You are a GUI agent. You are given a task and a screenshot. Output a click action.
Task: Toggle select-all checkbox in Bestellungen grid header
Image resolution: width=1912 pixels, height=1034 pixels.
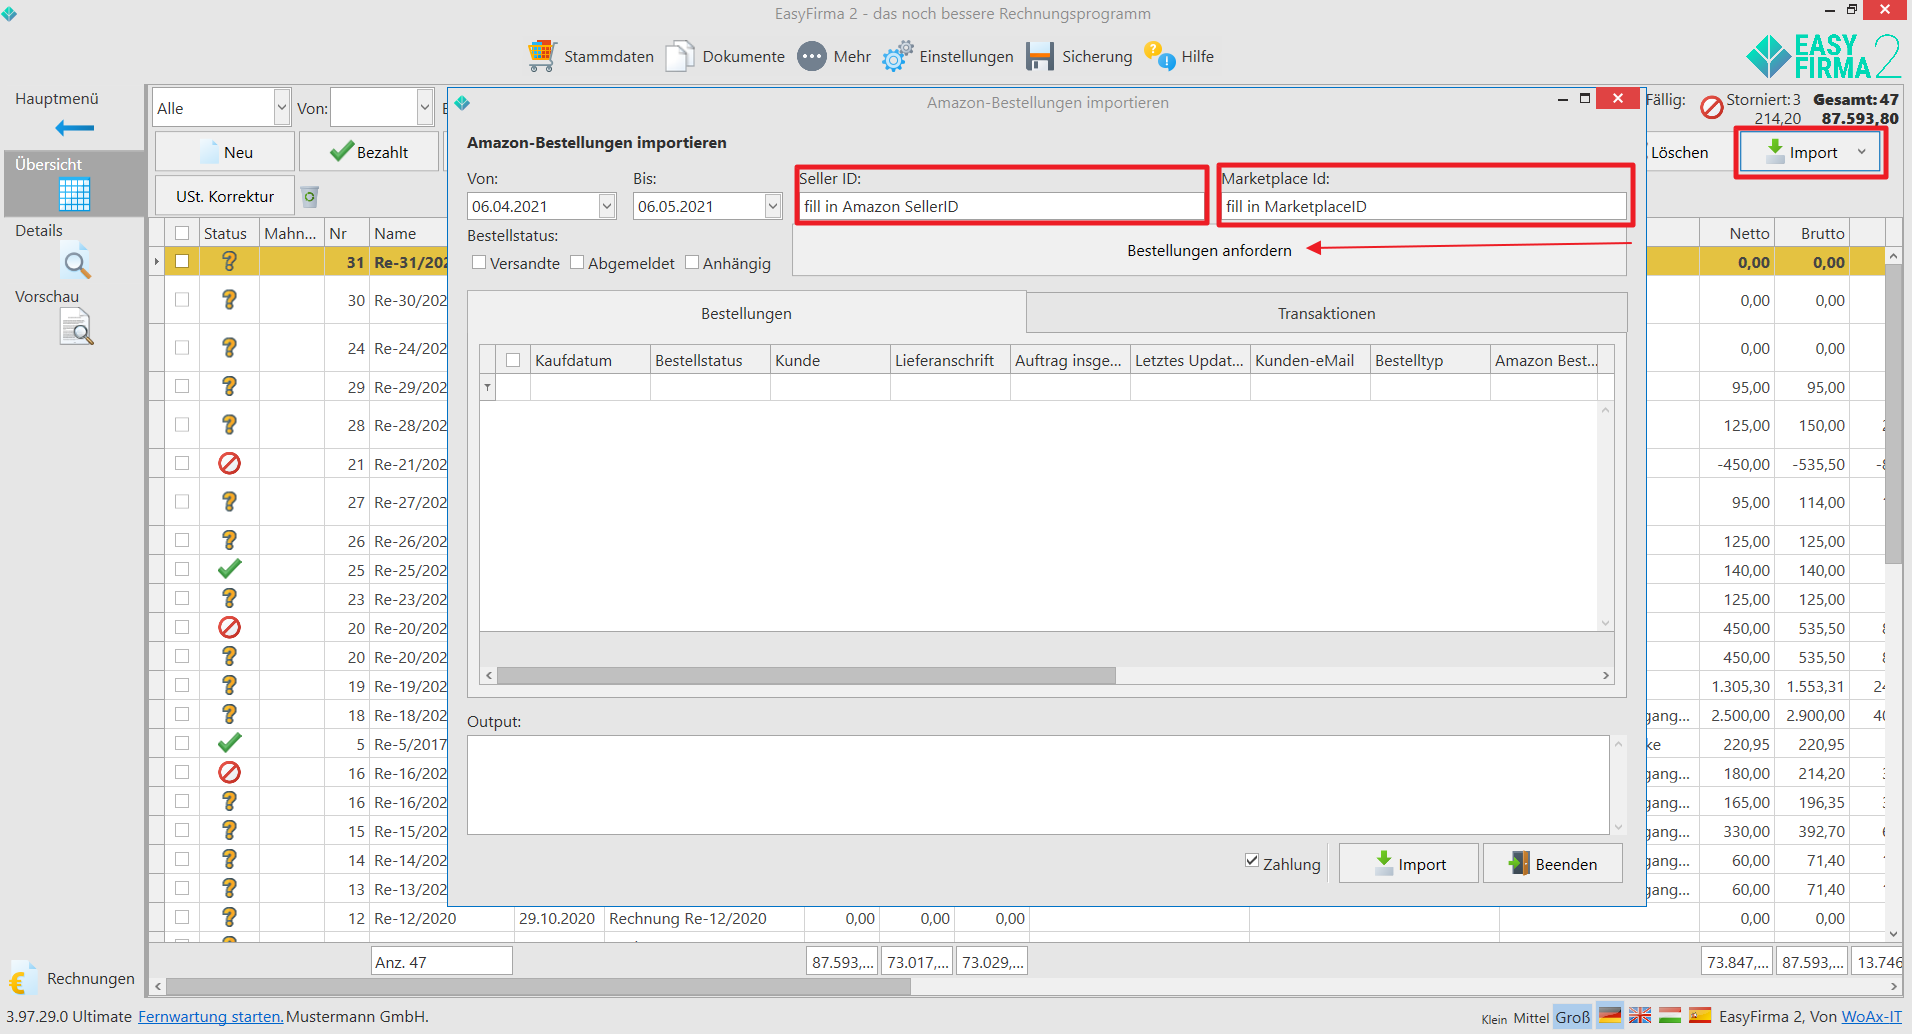pos(513,360)
